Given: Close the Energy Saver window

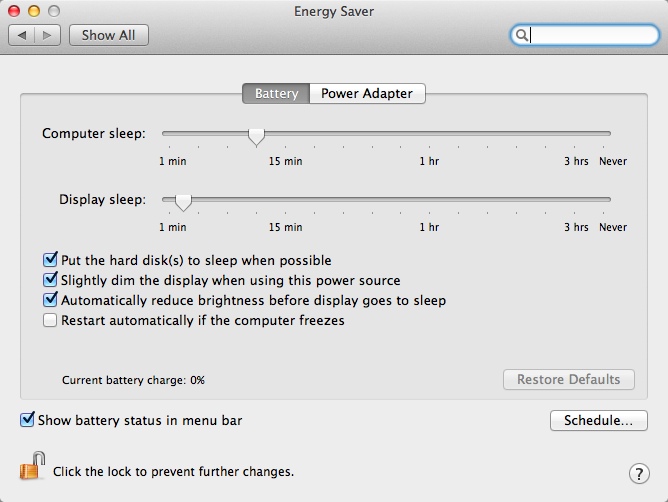Looking at the screenshot, I should [14, 10].
